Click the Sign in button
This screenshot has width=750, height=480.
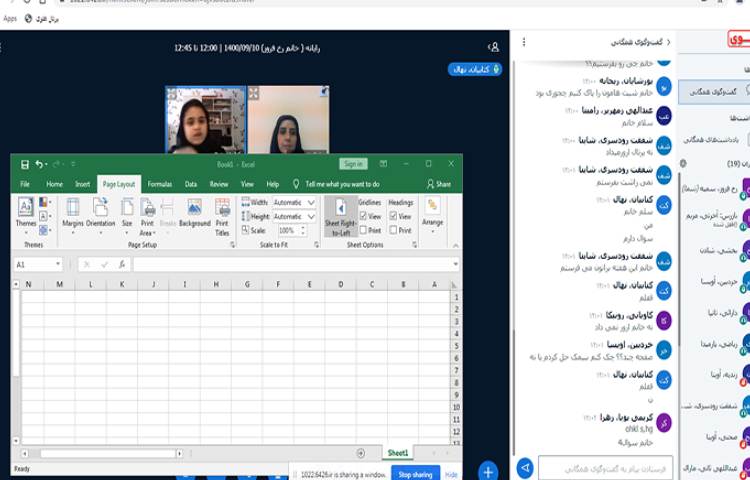(353, 164)
